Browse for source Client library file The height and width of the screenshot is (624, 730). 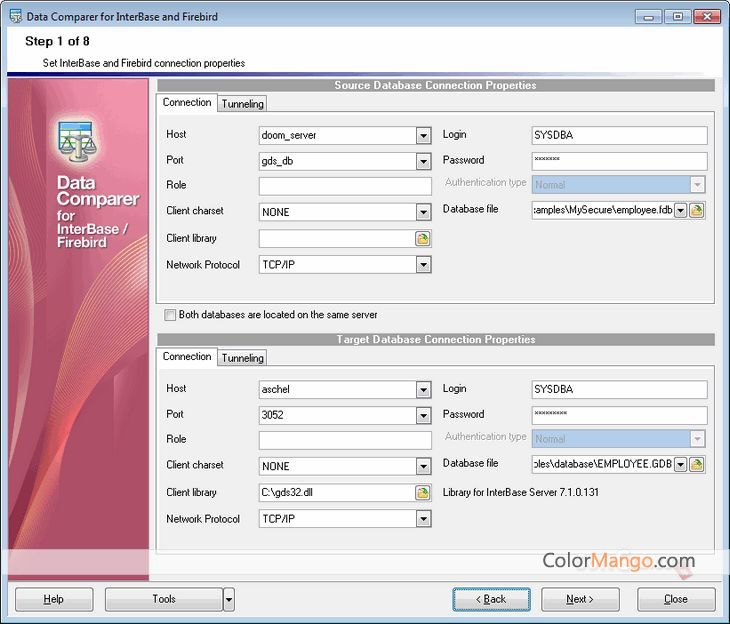click(x=423, y=239)
